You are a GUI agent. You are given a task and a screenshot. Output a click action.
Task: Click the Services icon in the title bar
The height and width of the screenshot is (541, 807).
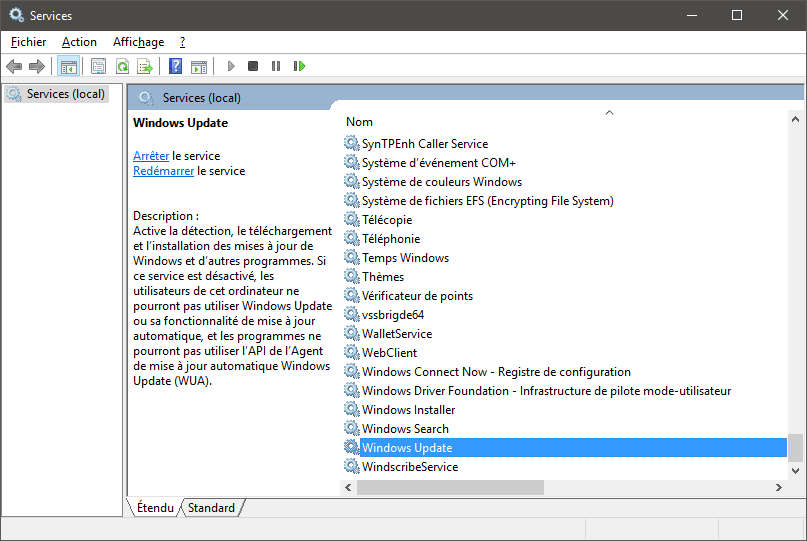click(16, 15)
